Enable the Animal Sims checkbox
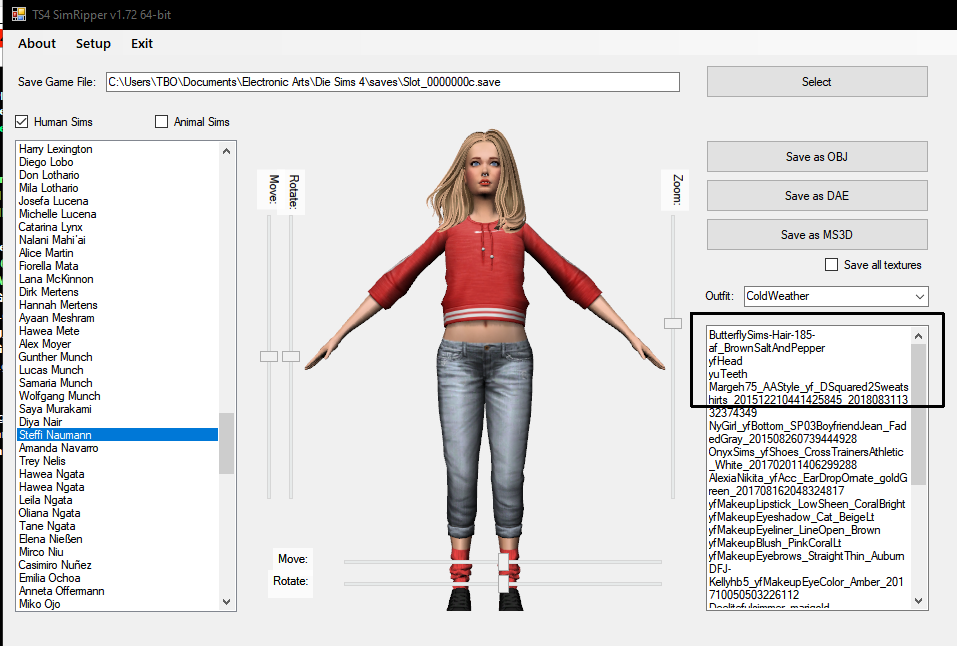The image size is (957, 646). point(162,122)
